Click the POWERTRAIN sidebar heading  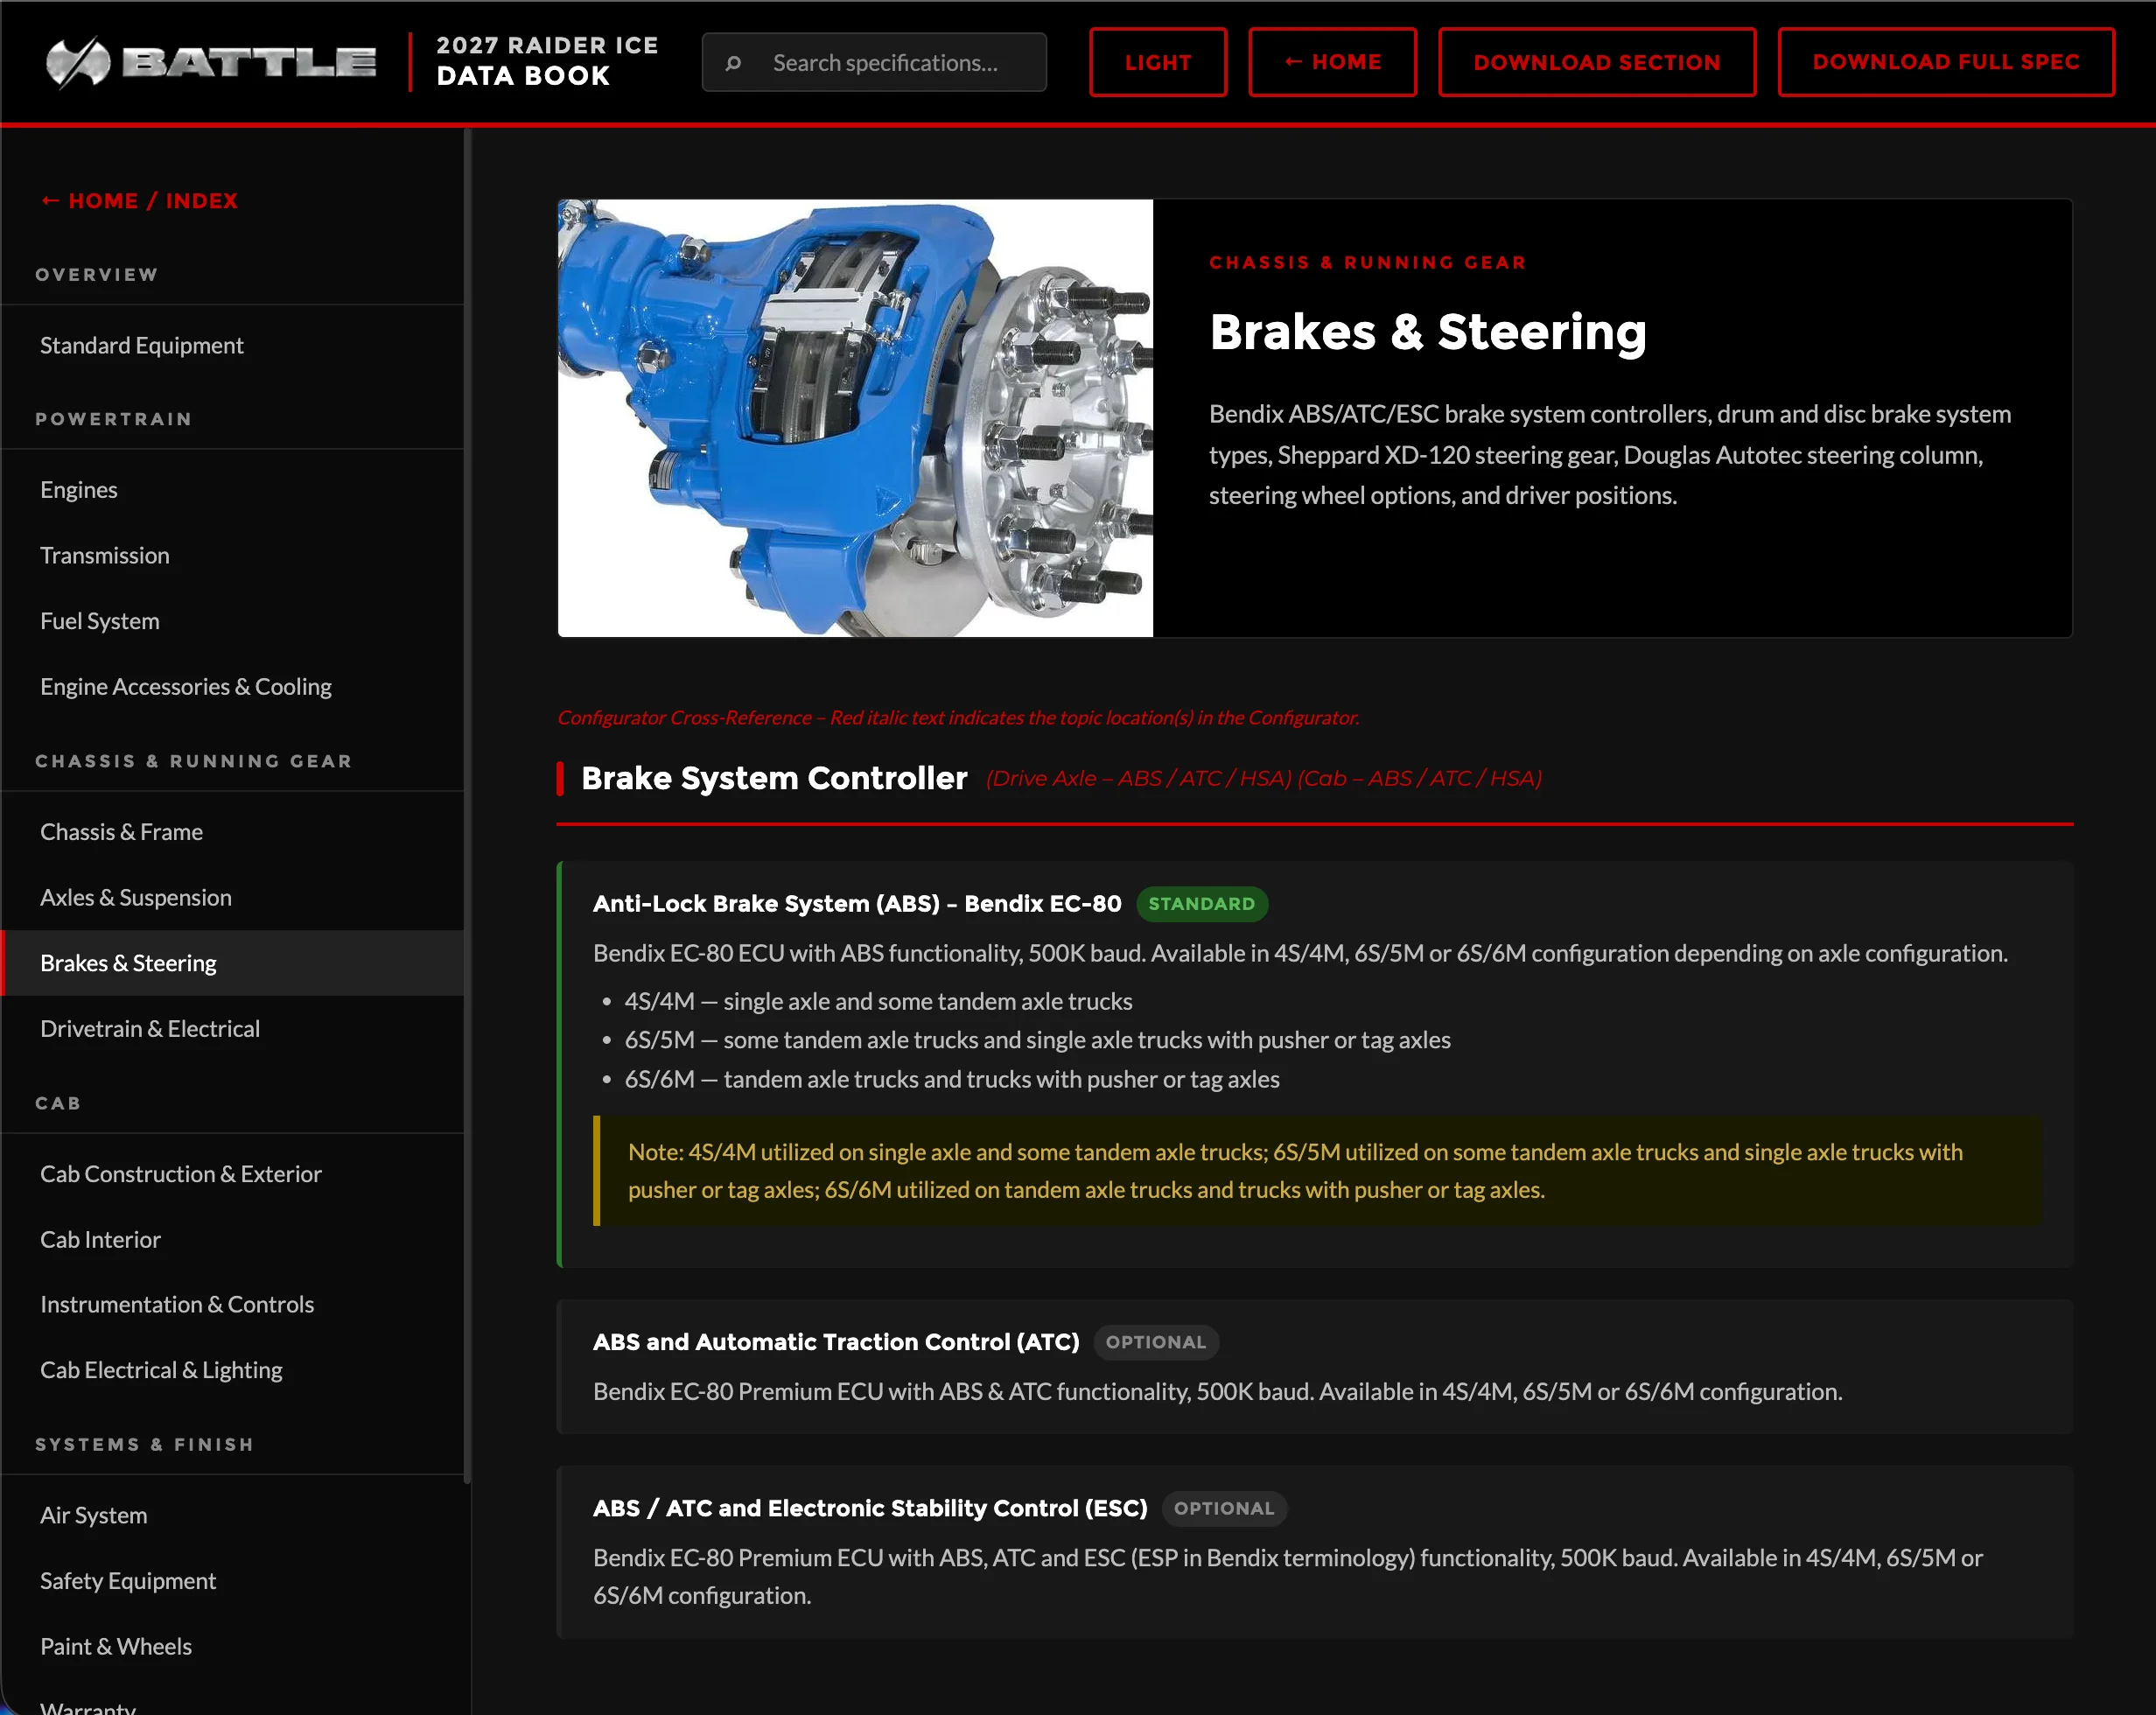[114, 419]
